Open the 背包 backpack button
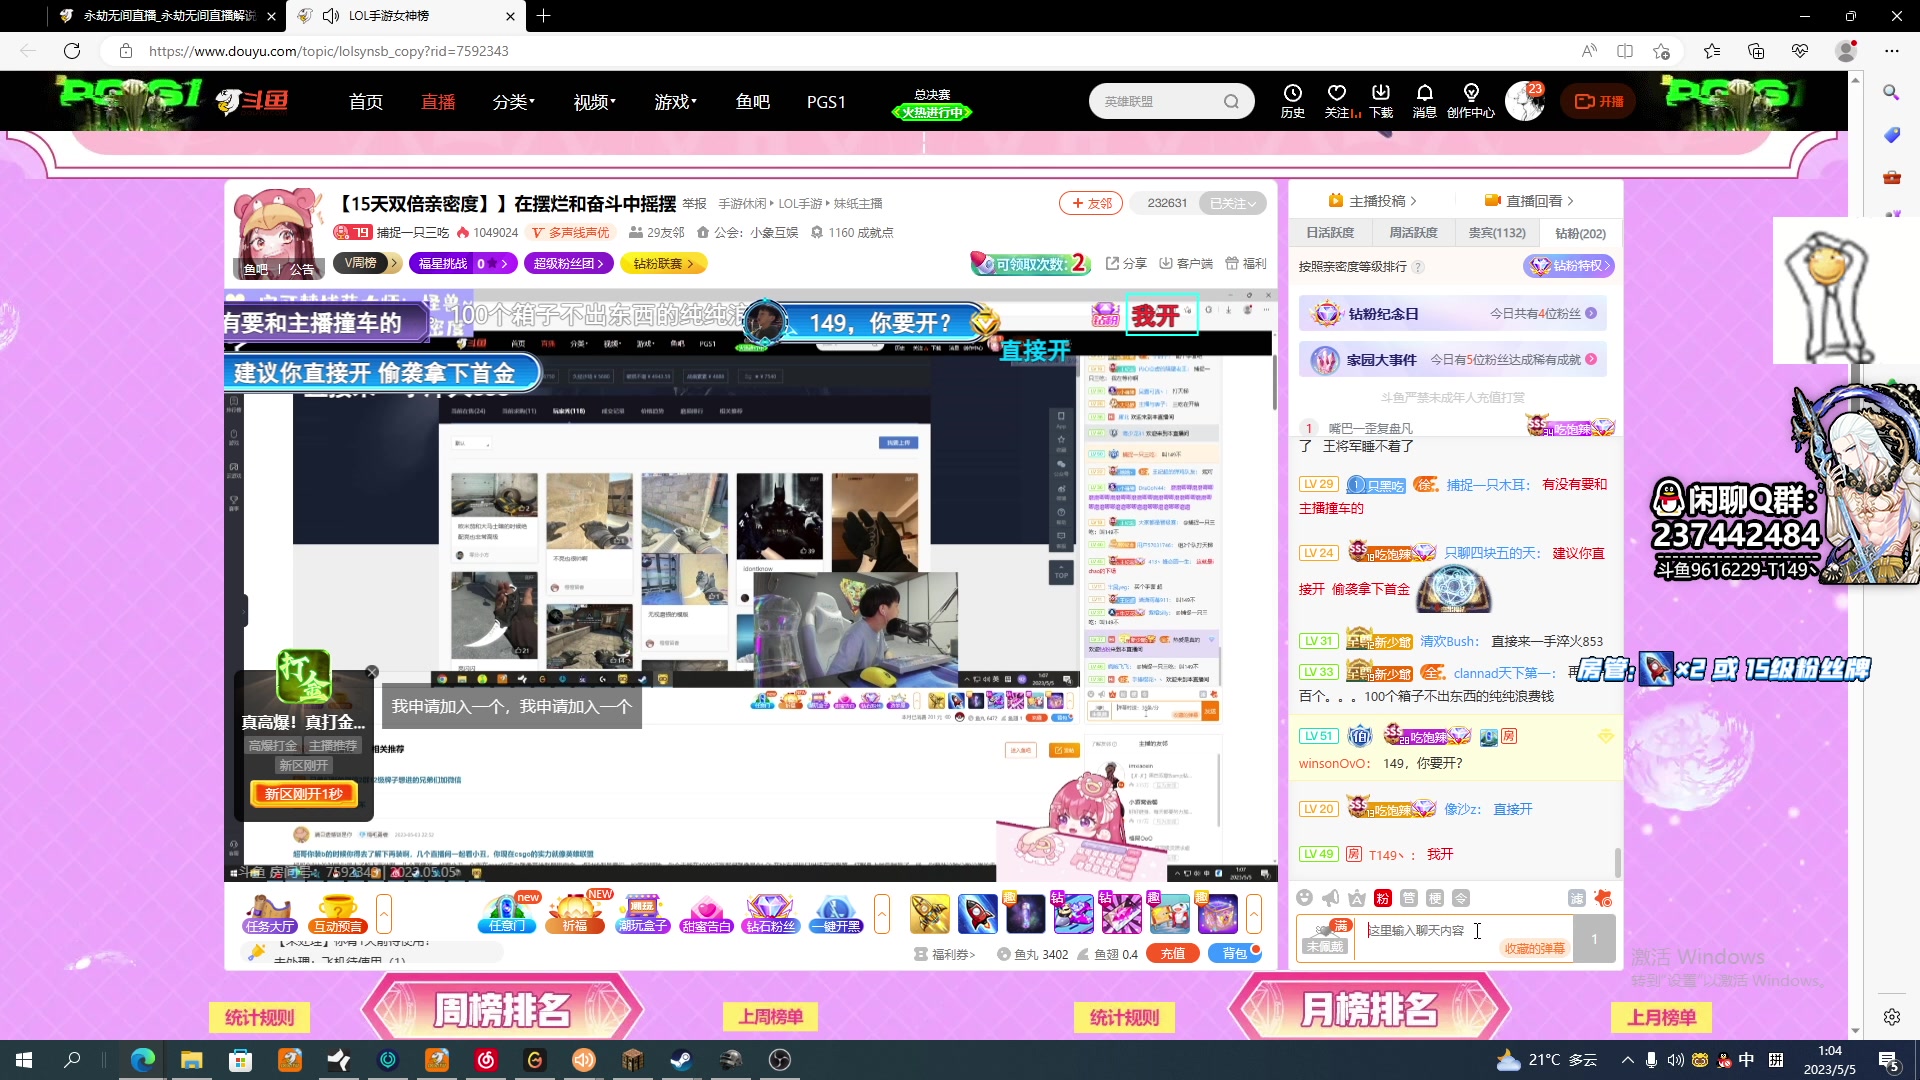 [x=1235, y=954]
